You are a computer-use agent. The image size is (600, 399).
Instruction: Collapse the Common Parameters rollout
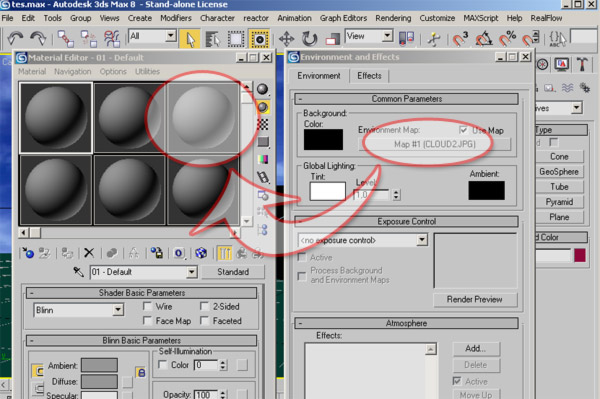(x=406, y=99)
